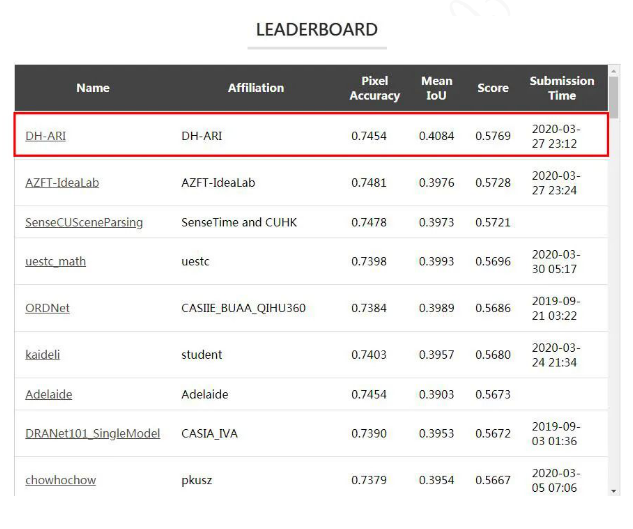The width and height of the screenshot is (633, 529).
Task: Click the LEADERBOARD heading
Action: coord(316,30)
